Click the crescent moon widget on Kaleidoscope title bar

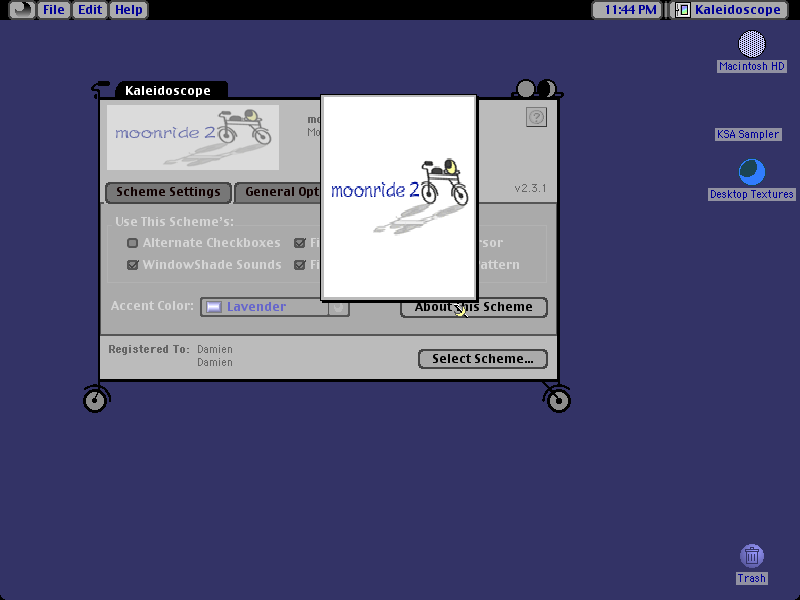[x=546, y=89]
